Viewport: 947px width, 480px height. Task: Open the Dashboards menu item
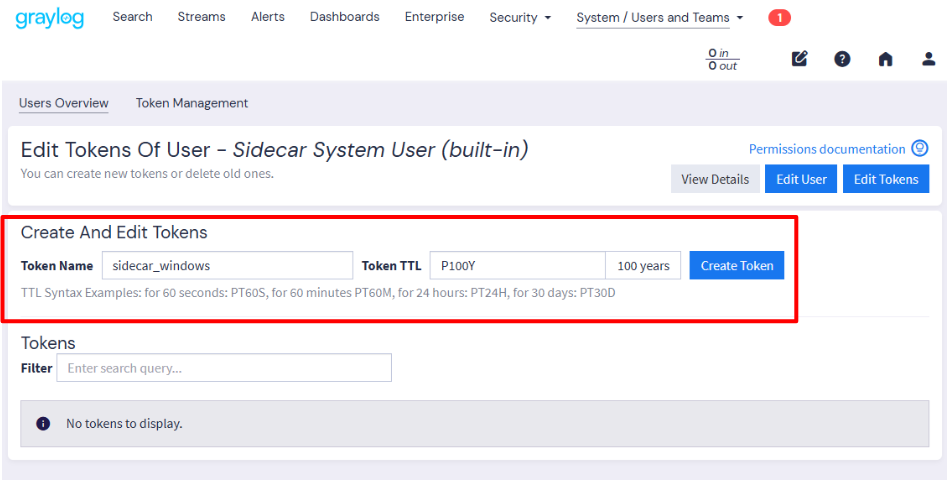click(x=345, y=17)
